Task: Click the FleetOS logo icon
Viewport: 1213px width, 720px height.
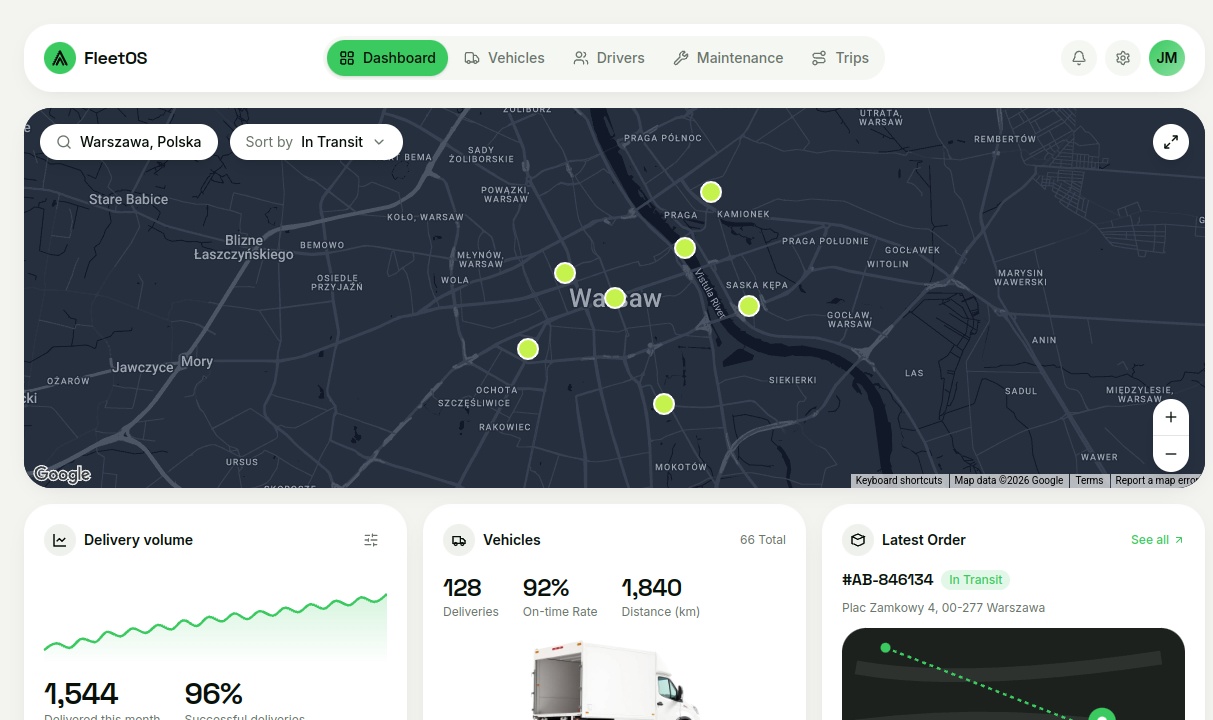Action: [60, 58]
